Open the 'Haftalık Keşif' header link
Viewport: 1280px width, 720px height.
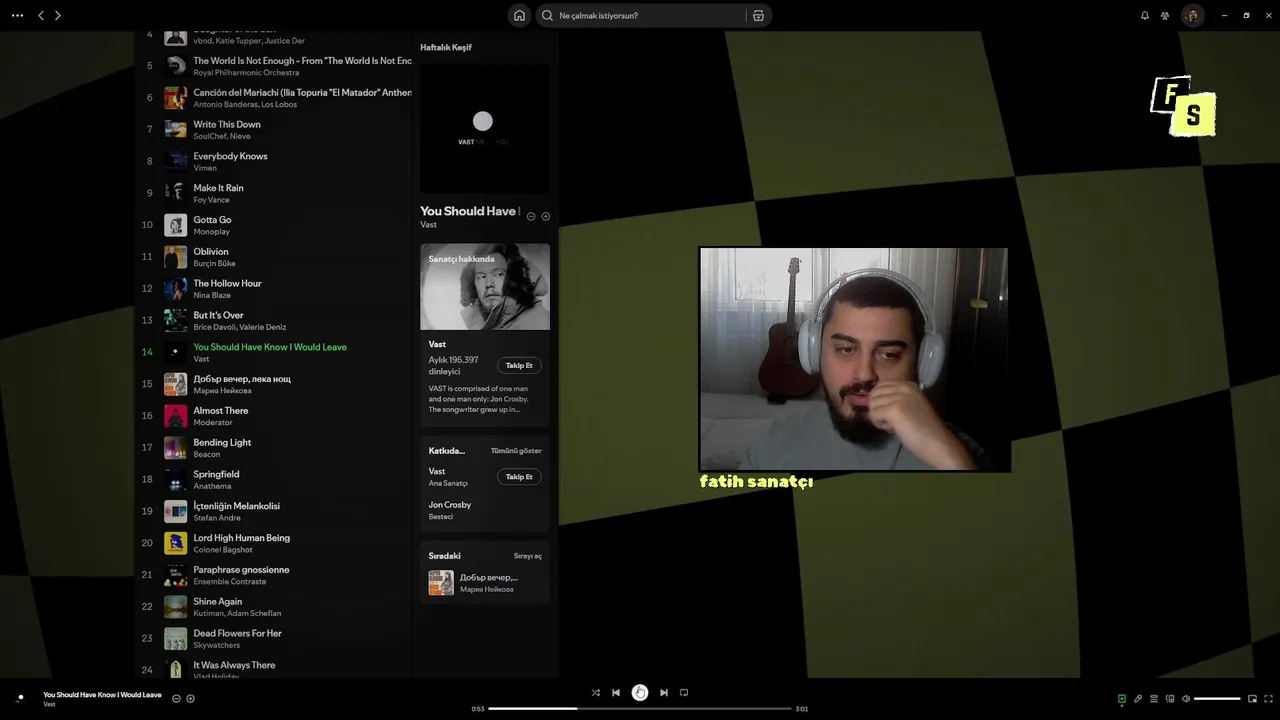tap(446, 47)
